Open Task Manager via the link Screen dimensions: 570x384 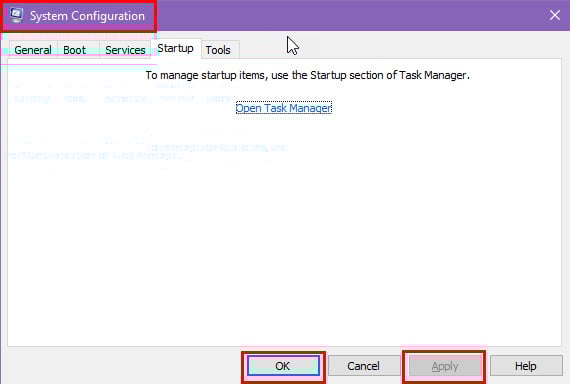284,108
